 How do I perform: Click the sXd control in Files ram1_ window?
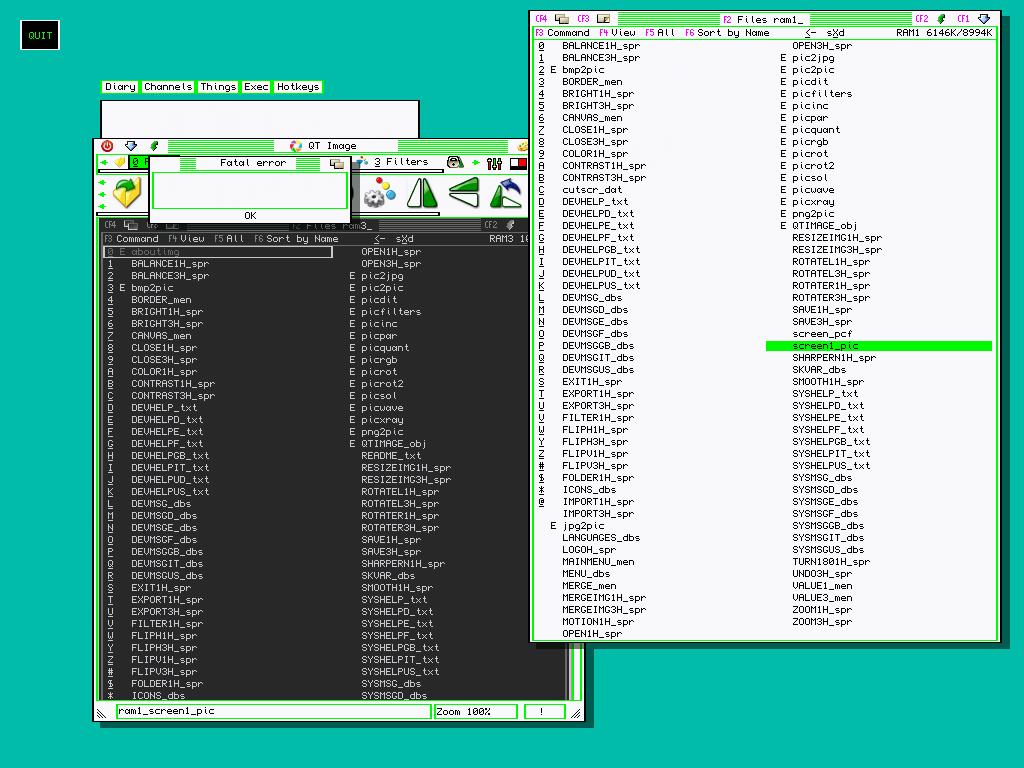click(x=835, y=33)
